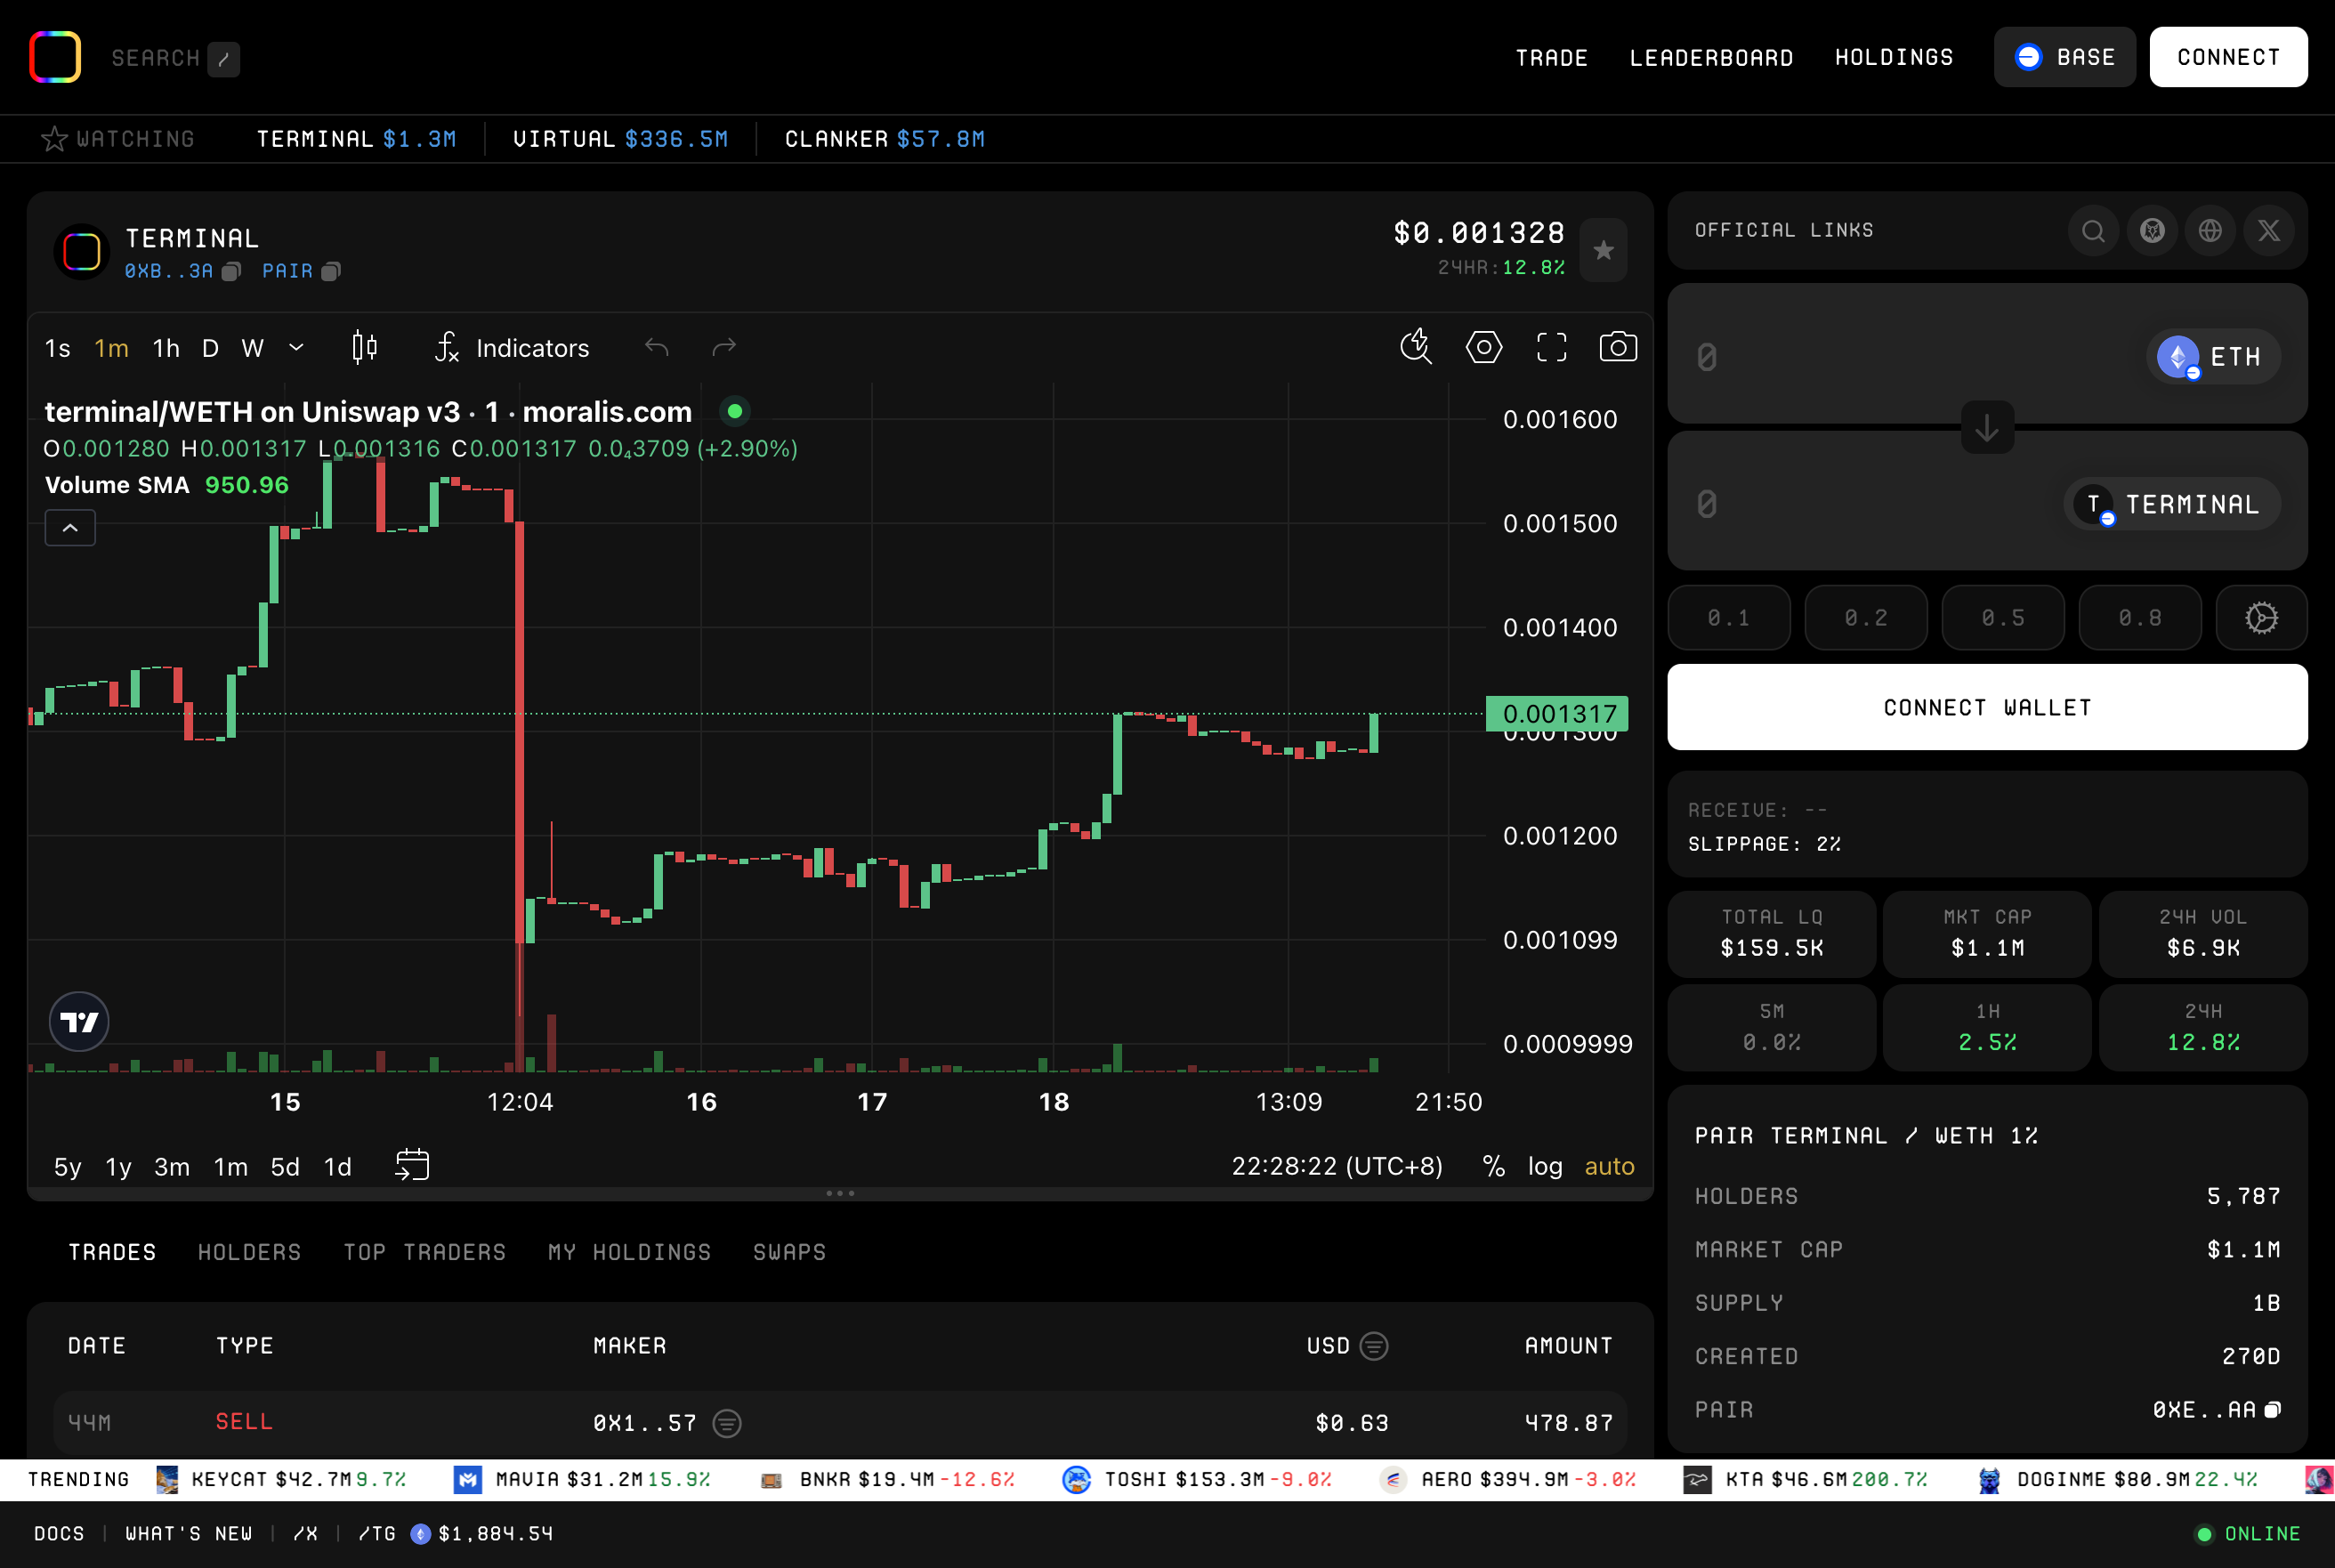This screenshot has width=2335, height=1568.
Task: Open the X official link icon
Action: (2269, 231)
